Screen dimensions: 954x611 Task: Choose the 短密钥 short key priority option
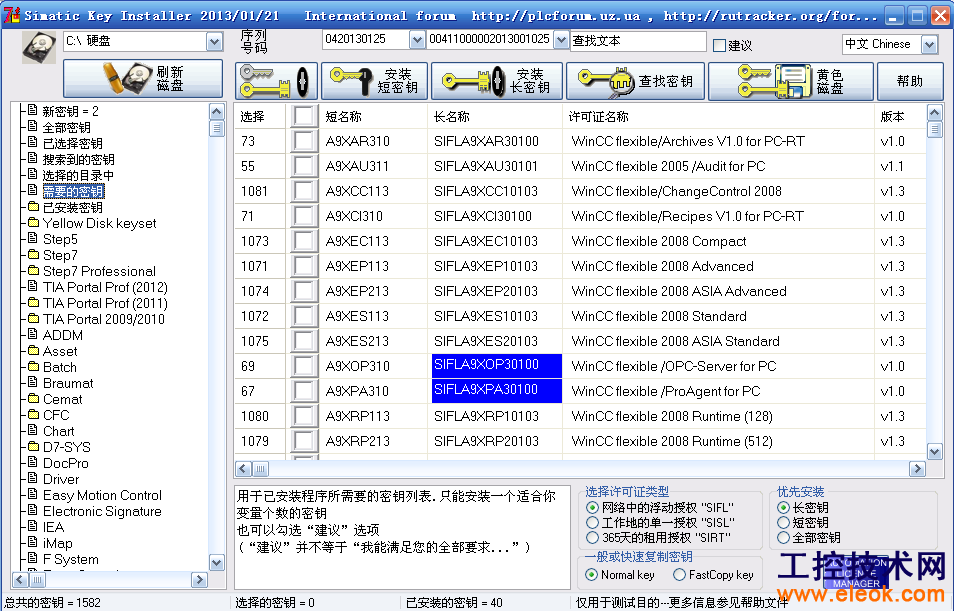784,522
